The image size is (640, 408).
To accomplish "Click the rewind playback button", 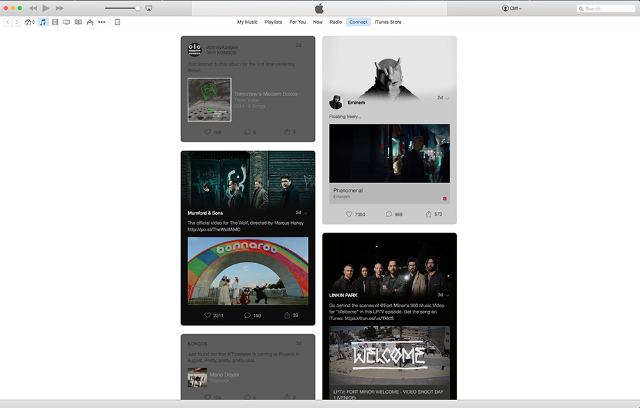I will point(33,8).
